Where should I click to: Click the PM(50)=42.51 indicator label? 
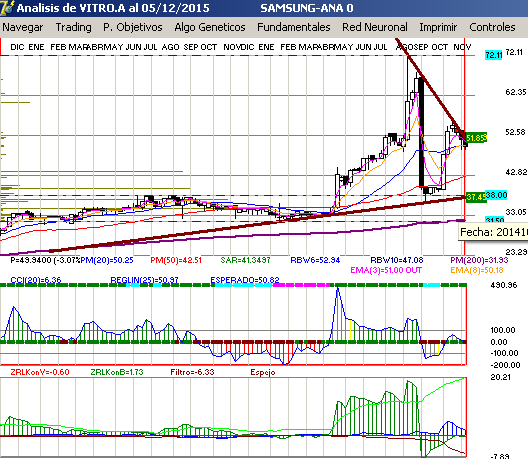tap(176, 260)
